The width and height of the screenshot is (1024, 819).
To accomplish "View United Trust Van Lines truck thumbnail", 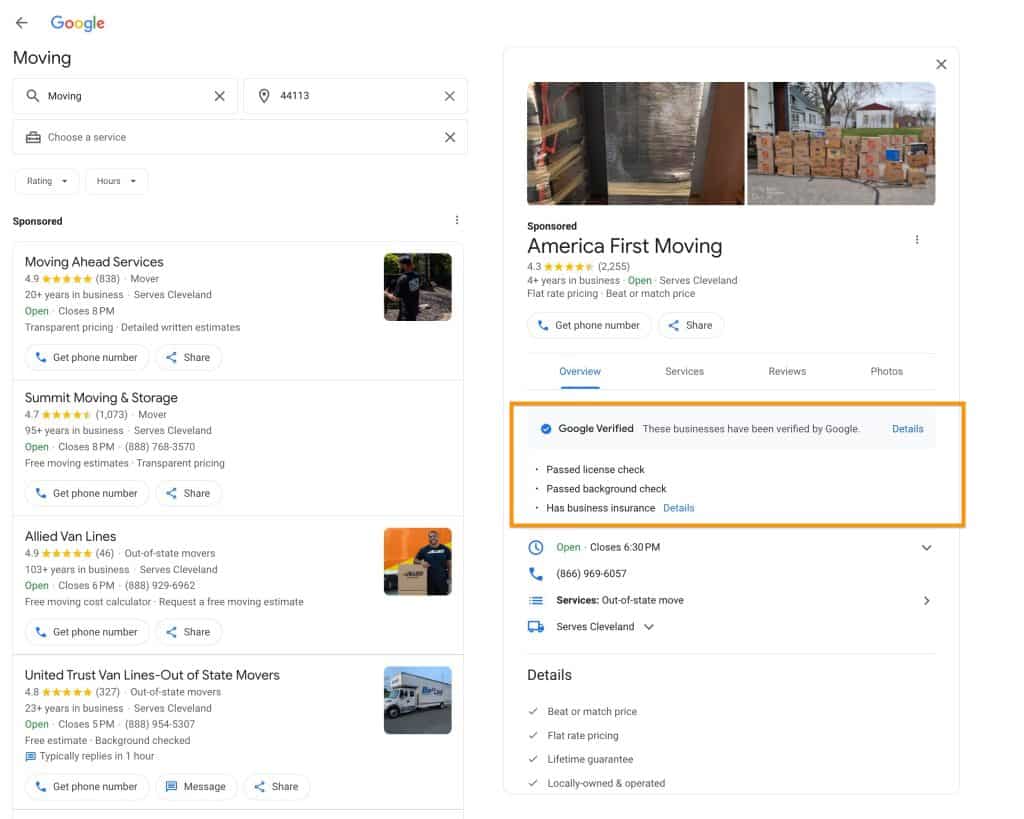I will (417, 700).
